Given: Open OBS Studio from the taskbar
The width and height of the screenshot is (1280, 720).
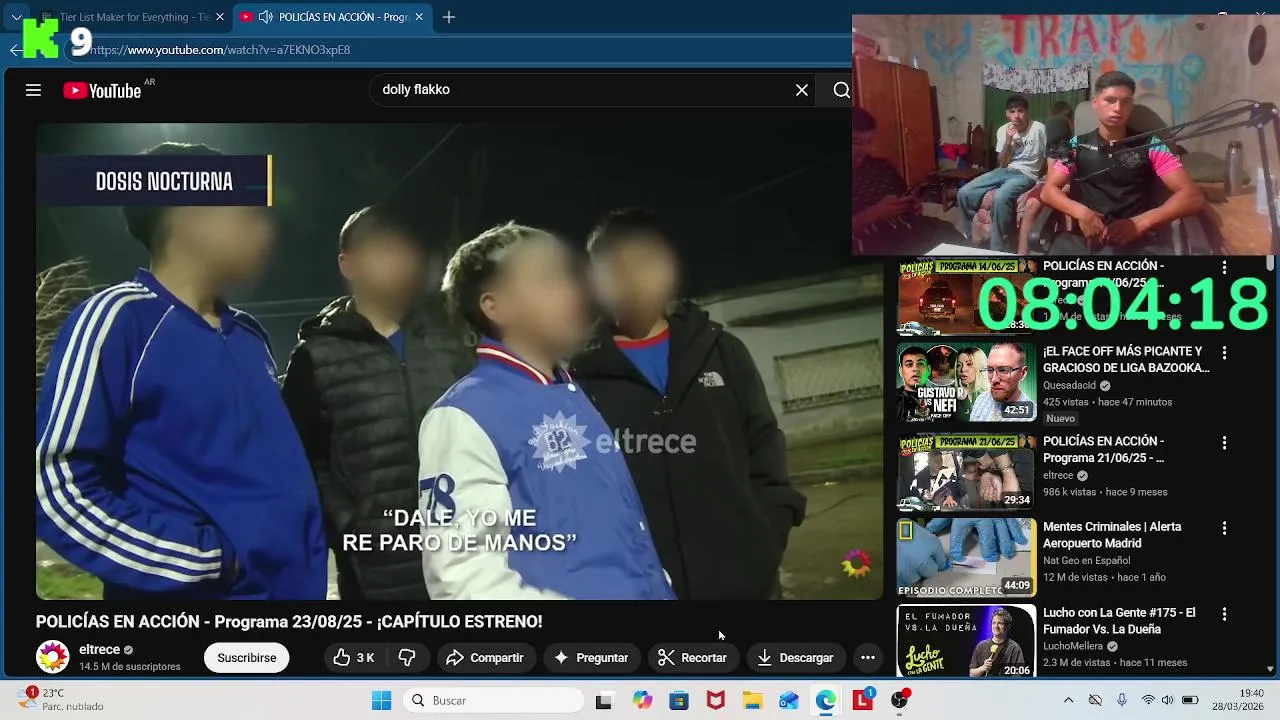Looking at the screenshot, I should (x=899, y=701).
